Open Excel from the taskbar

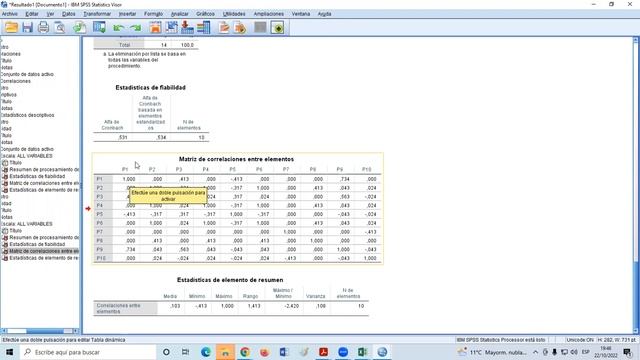[x=362, y=352]
